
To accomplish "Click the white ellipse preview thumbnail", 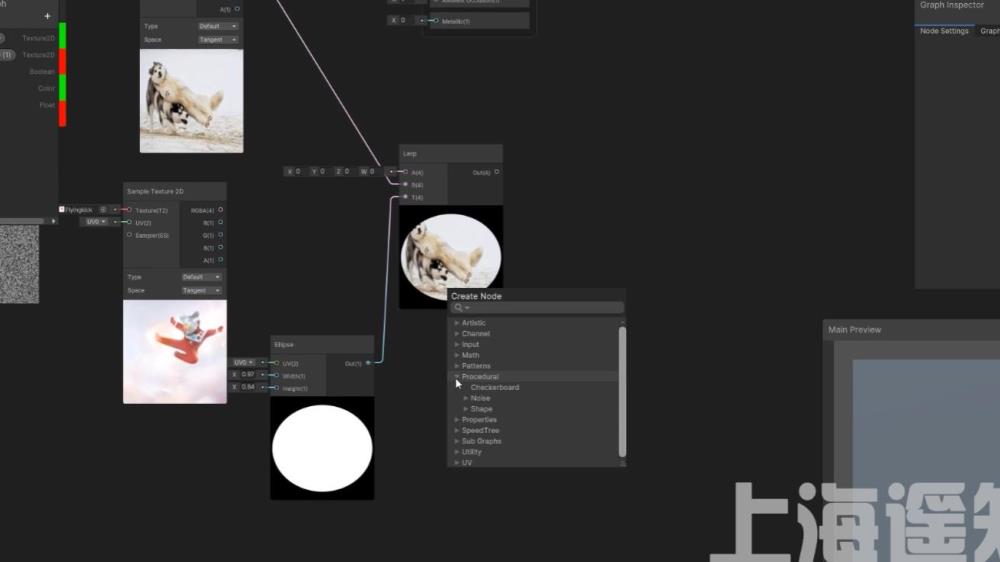I will pos(322,448).
